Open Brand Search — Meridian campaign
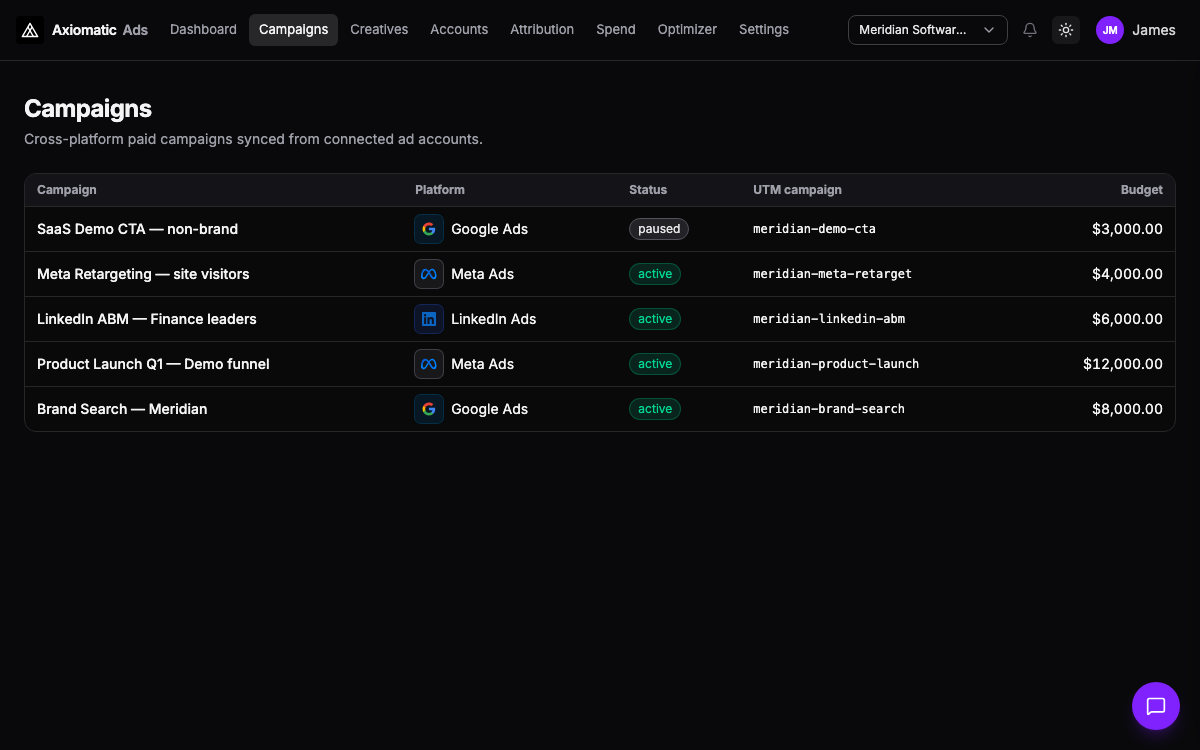Viewport: 1200px width, 750px height. tap(122, 409)
